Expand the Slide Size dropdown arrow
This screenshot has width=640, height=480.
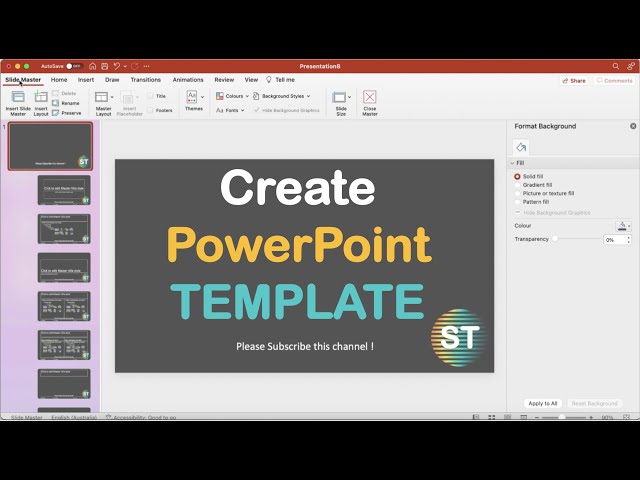[x=349, y=97]
